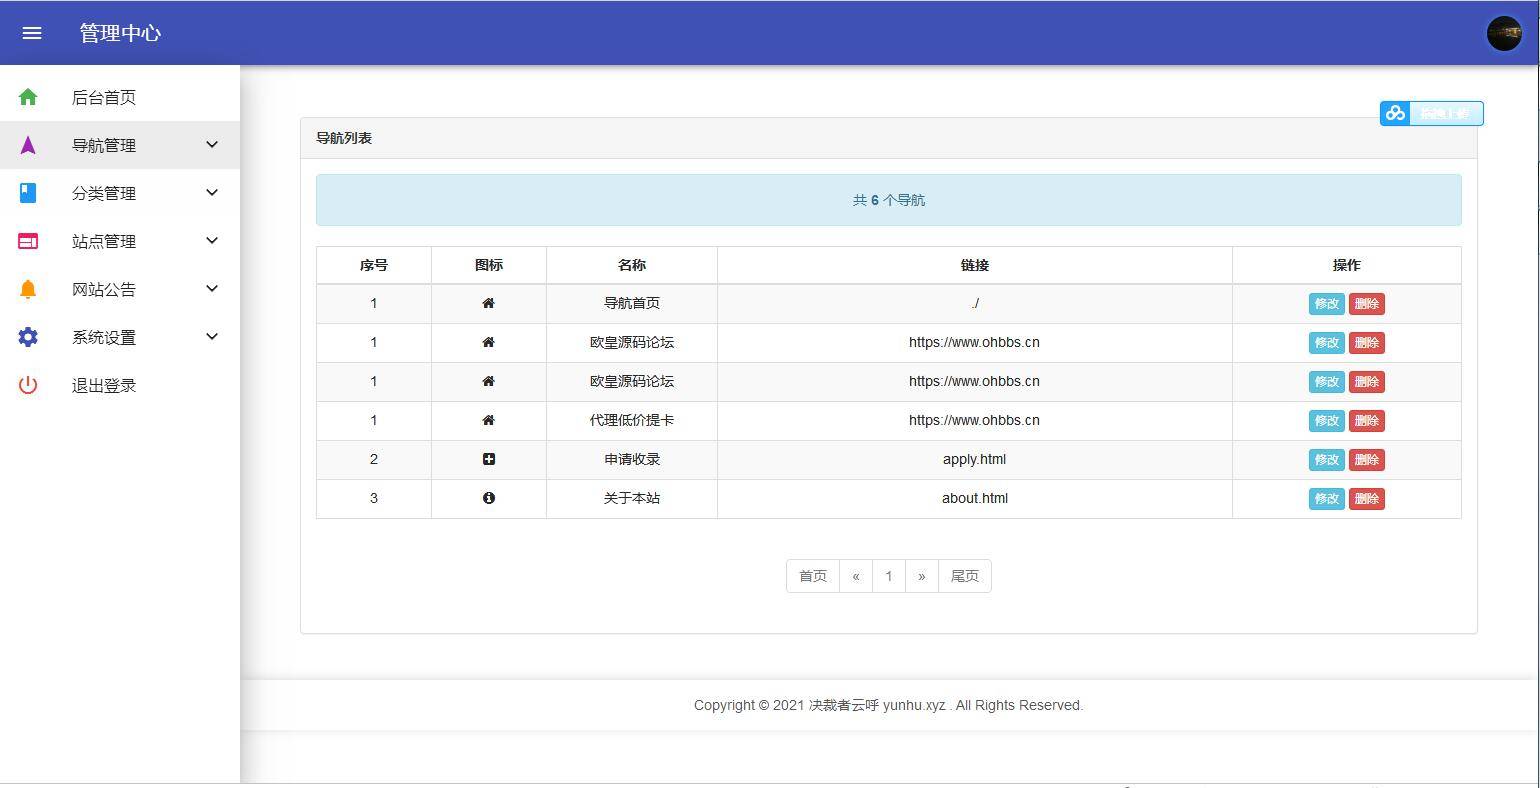Image resolution: width=1540 pixels, height=788 pixels.
Task: Click 删除 button for 关于本站
Action: pos(1367,498)
